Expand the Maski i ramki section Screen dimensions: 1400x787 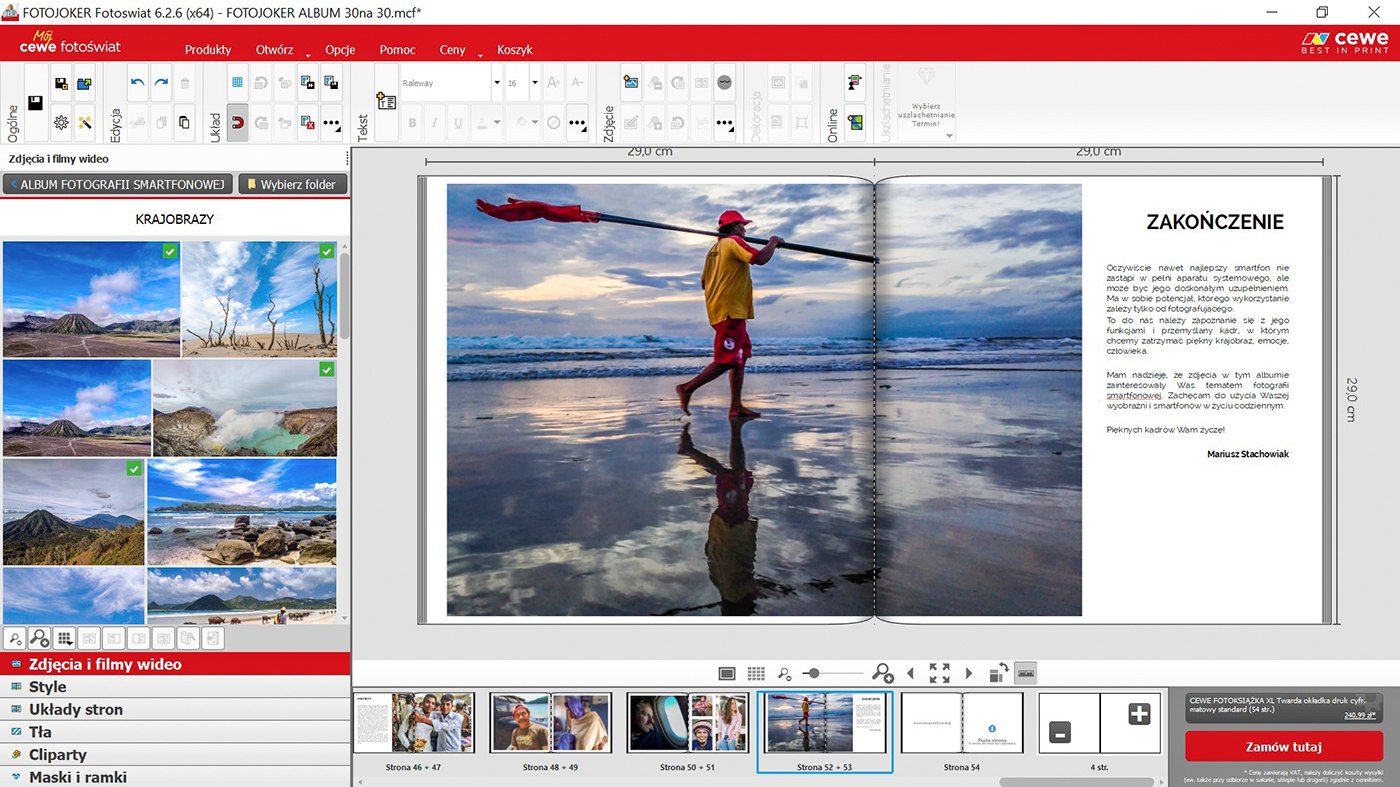[x=175, y=777]
